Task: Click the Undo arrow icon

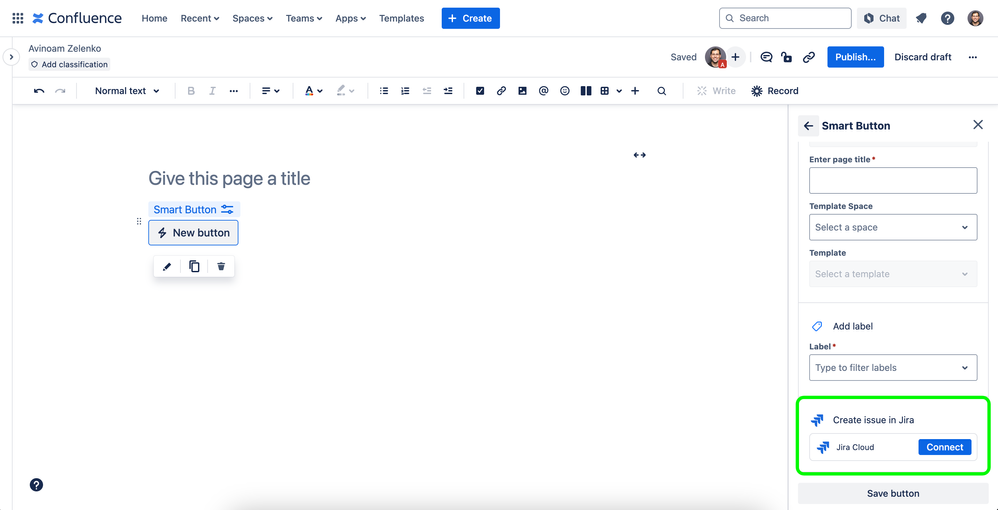Action: (x=39, y=91)
